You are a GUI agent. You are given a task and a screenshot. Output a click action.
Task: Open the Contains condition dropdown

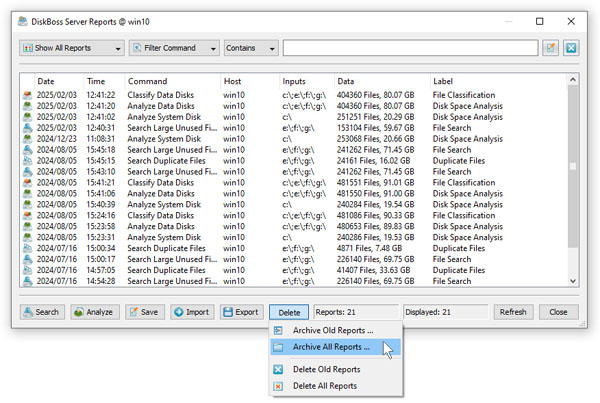tap(251, 48)
